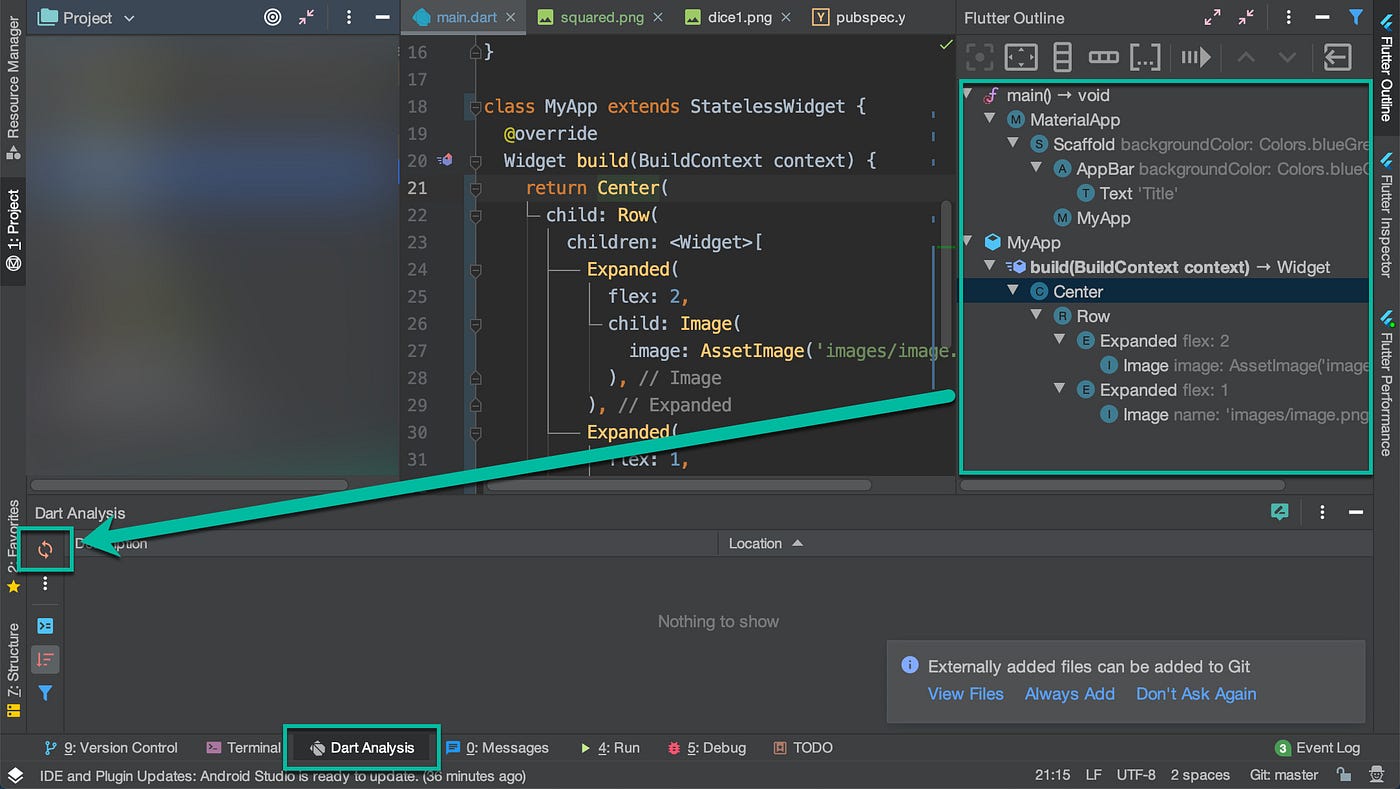Viewport: 1400px width, 789px height.
Task: Click the Always Add link in Git notification
Action: 1069,693
